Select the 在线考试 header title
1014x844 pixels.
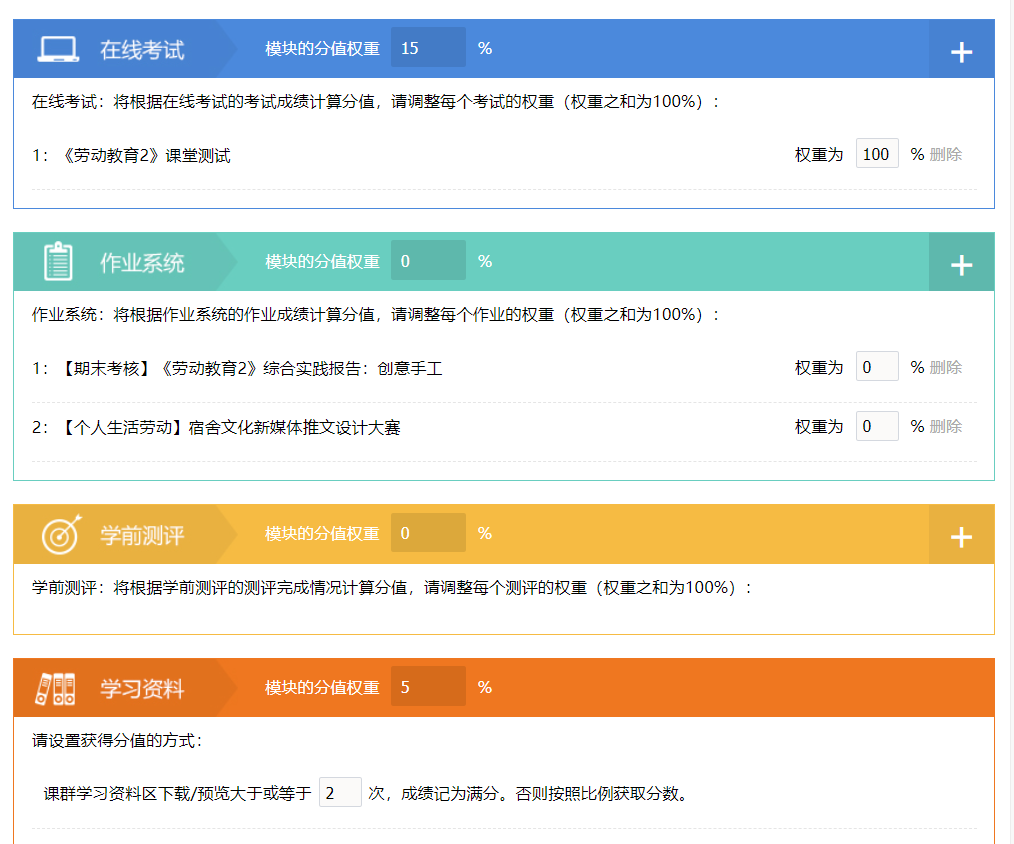(x=142, y=50)
